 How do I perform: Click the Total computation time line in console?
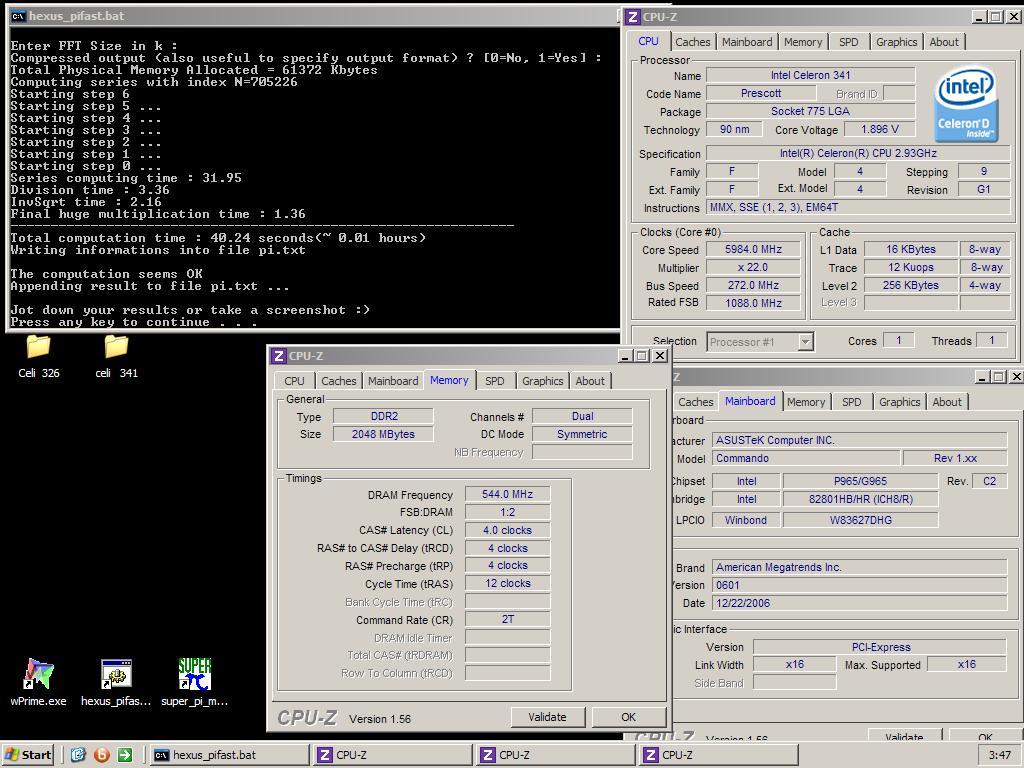218,238
